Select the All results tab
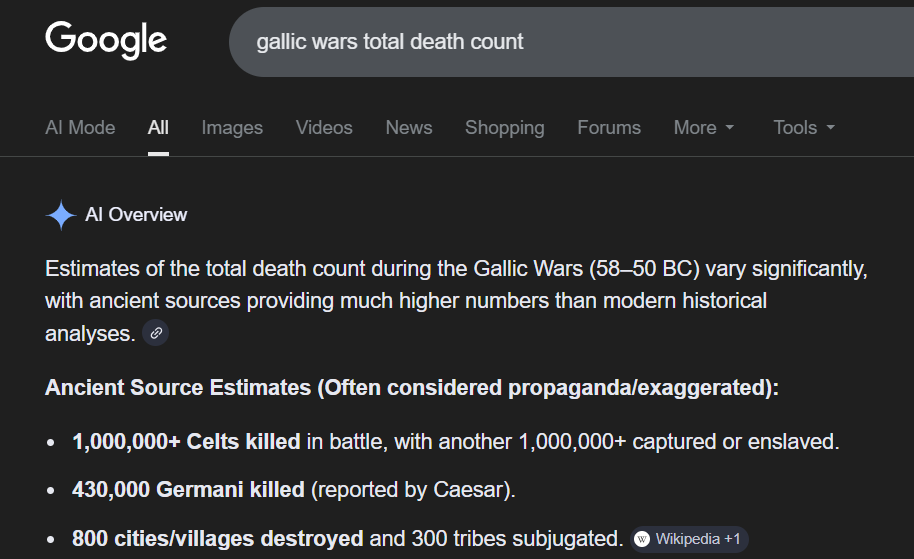The width and height of the screenshot is (914, 559). pyautogui.click(x=158, y=128)
